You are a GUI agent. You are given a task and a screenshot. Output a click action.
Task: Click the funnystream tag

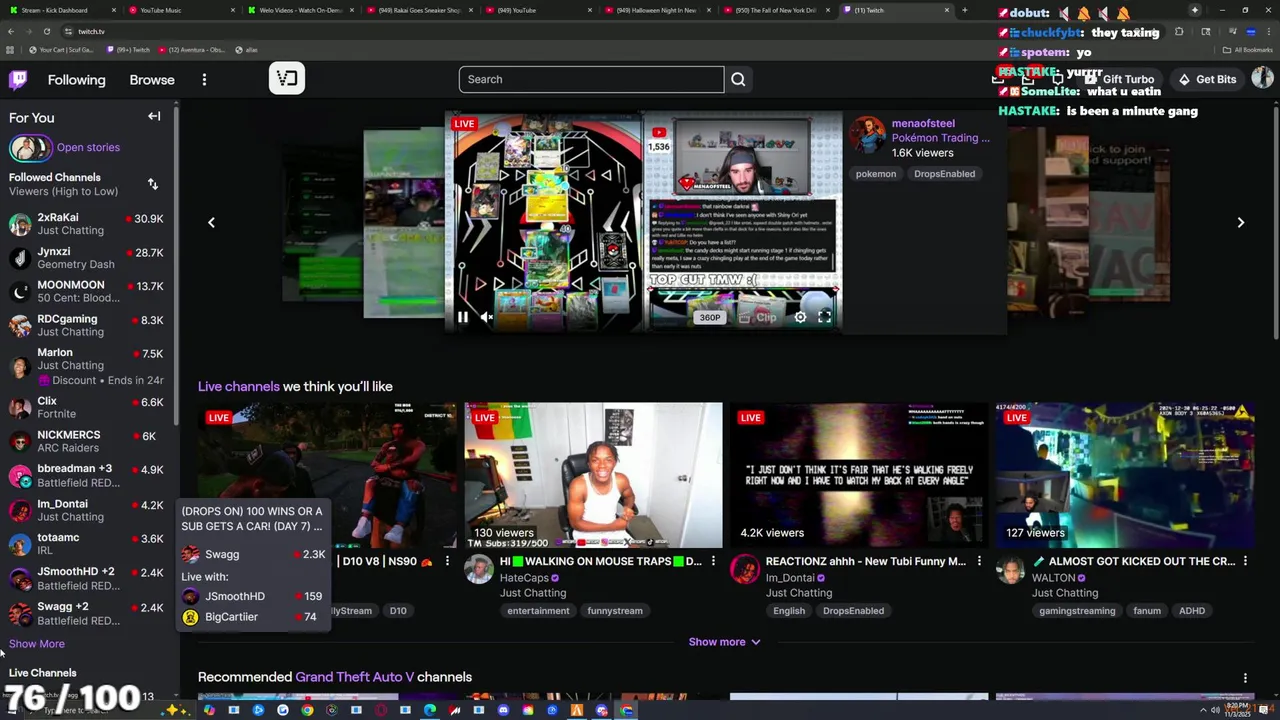(x=615, y=611)
